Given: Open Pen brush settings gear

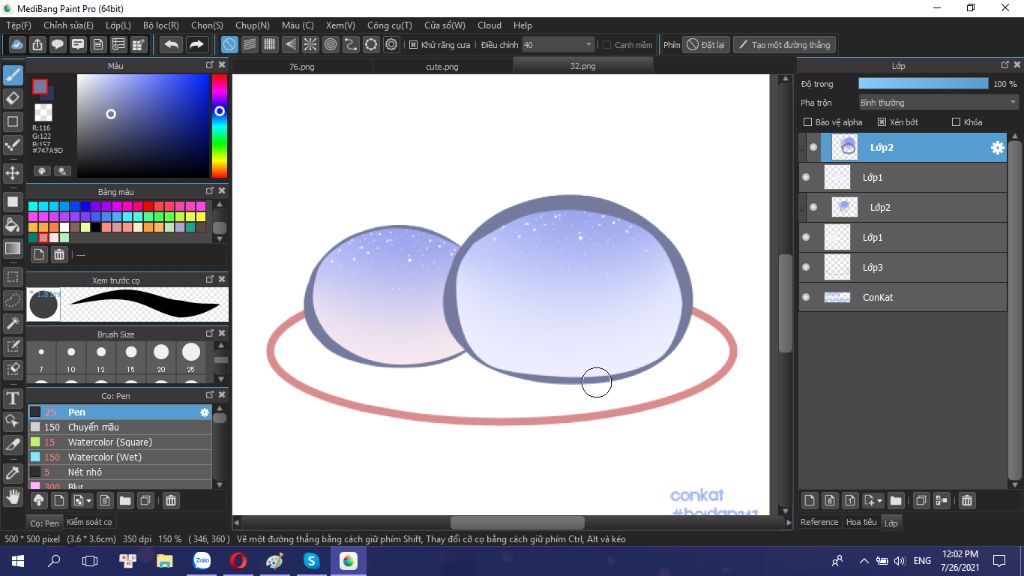Looking at the screenshot, I should coord(204,412).
